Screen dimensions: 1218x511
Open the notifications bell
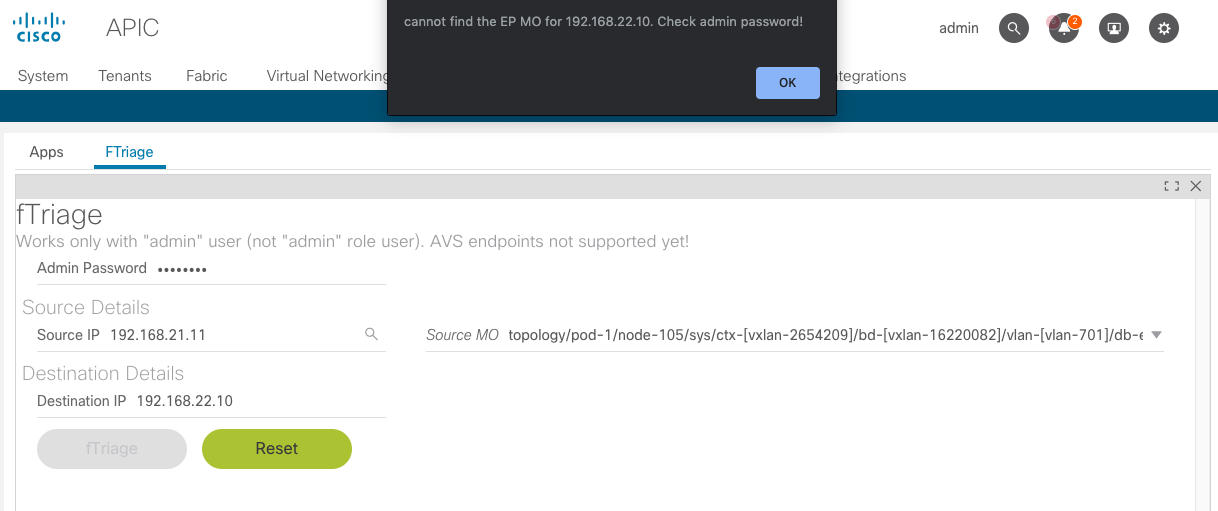(1063, 28)
